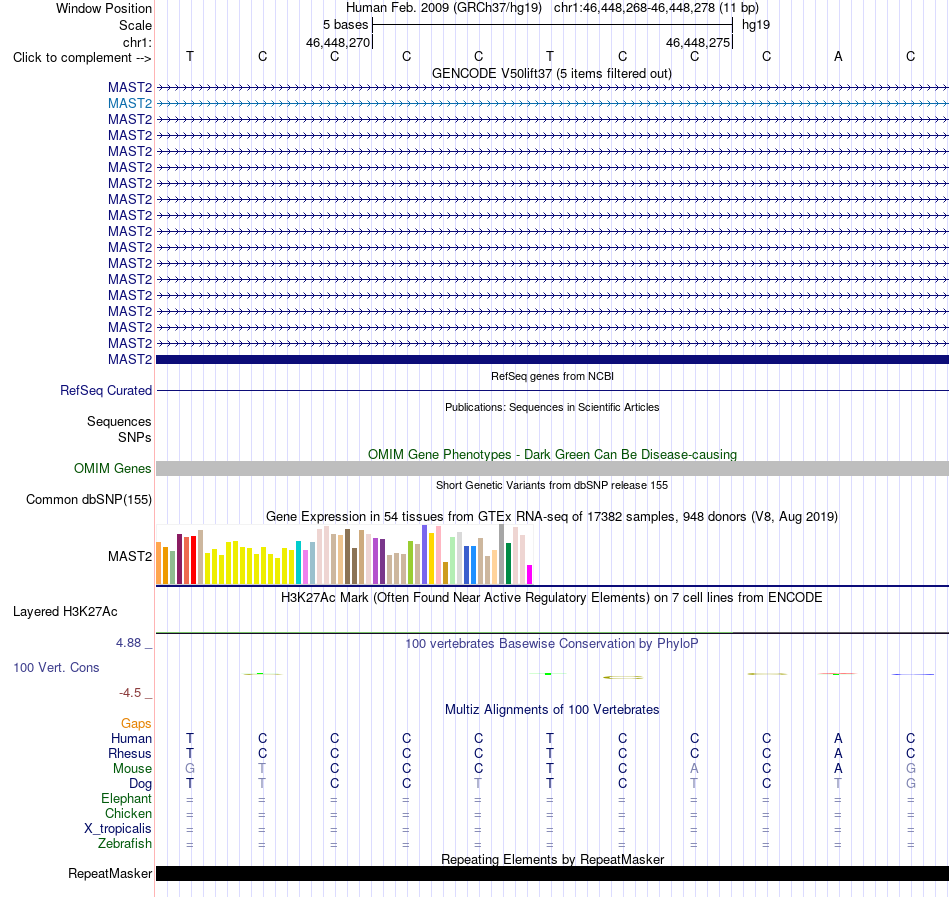Click the 4.88 PhyloP upper scale value
The width and height of the screenshot is (950, 897).
[128, 643]
